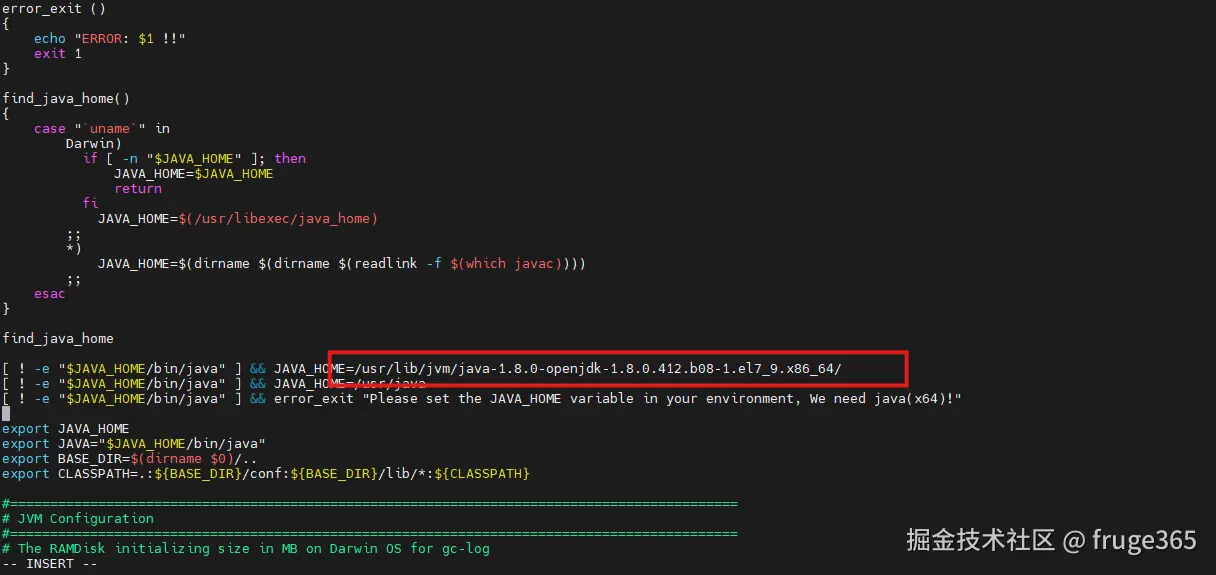This screenshot has width=1216, height=575.
Task: Place cursor on echo "ERROR: $1 !!" line
Action: 110,38
